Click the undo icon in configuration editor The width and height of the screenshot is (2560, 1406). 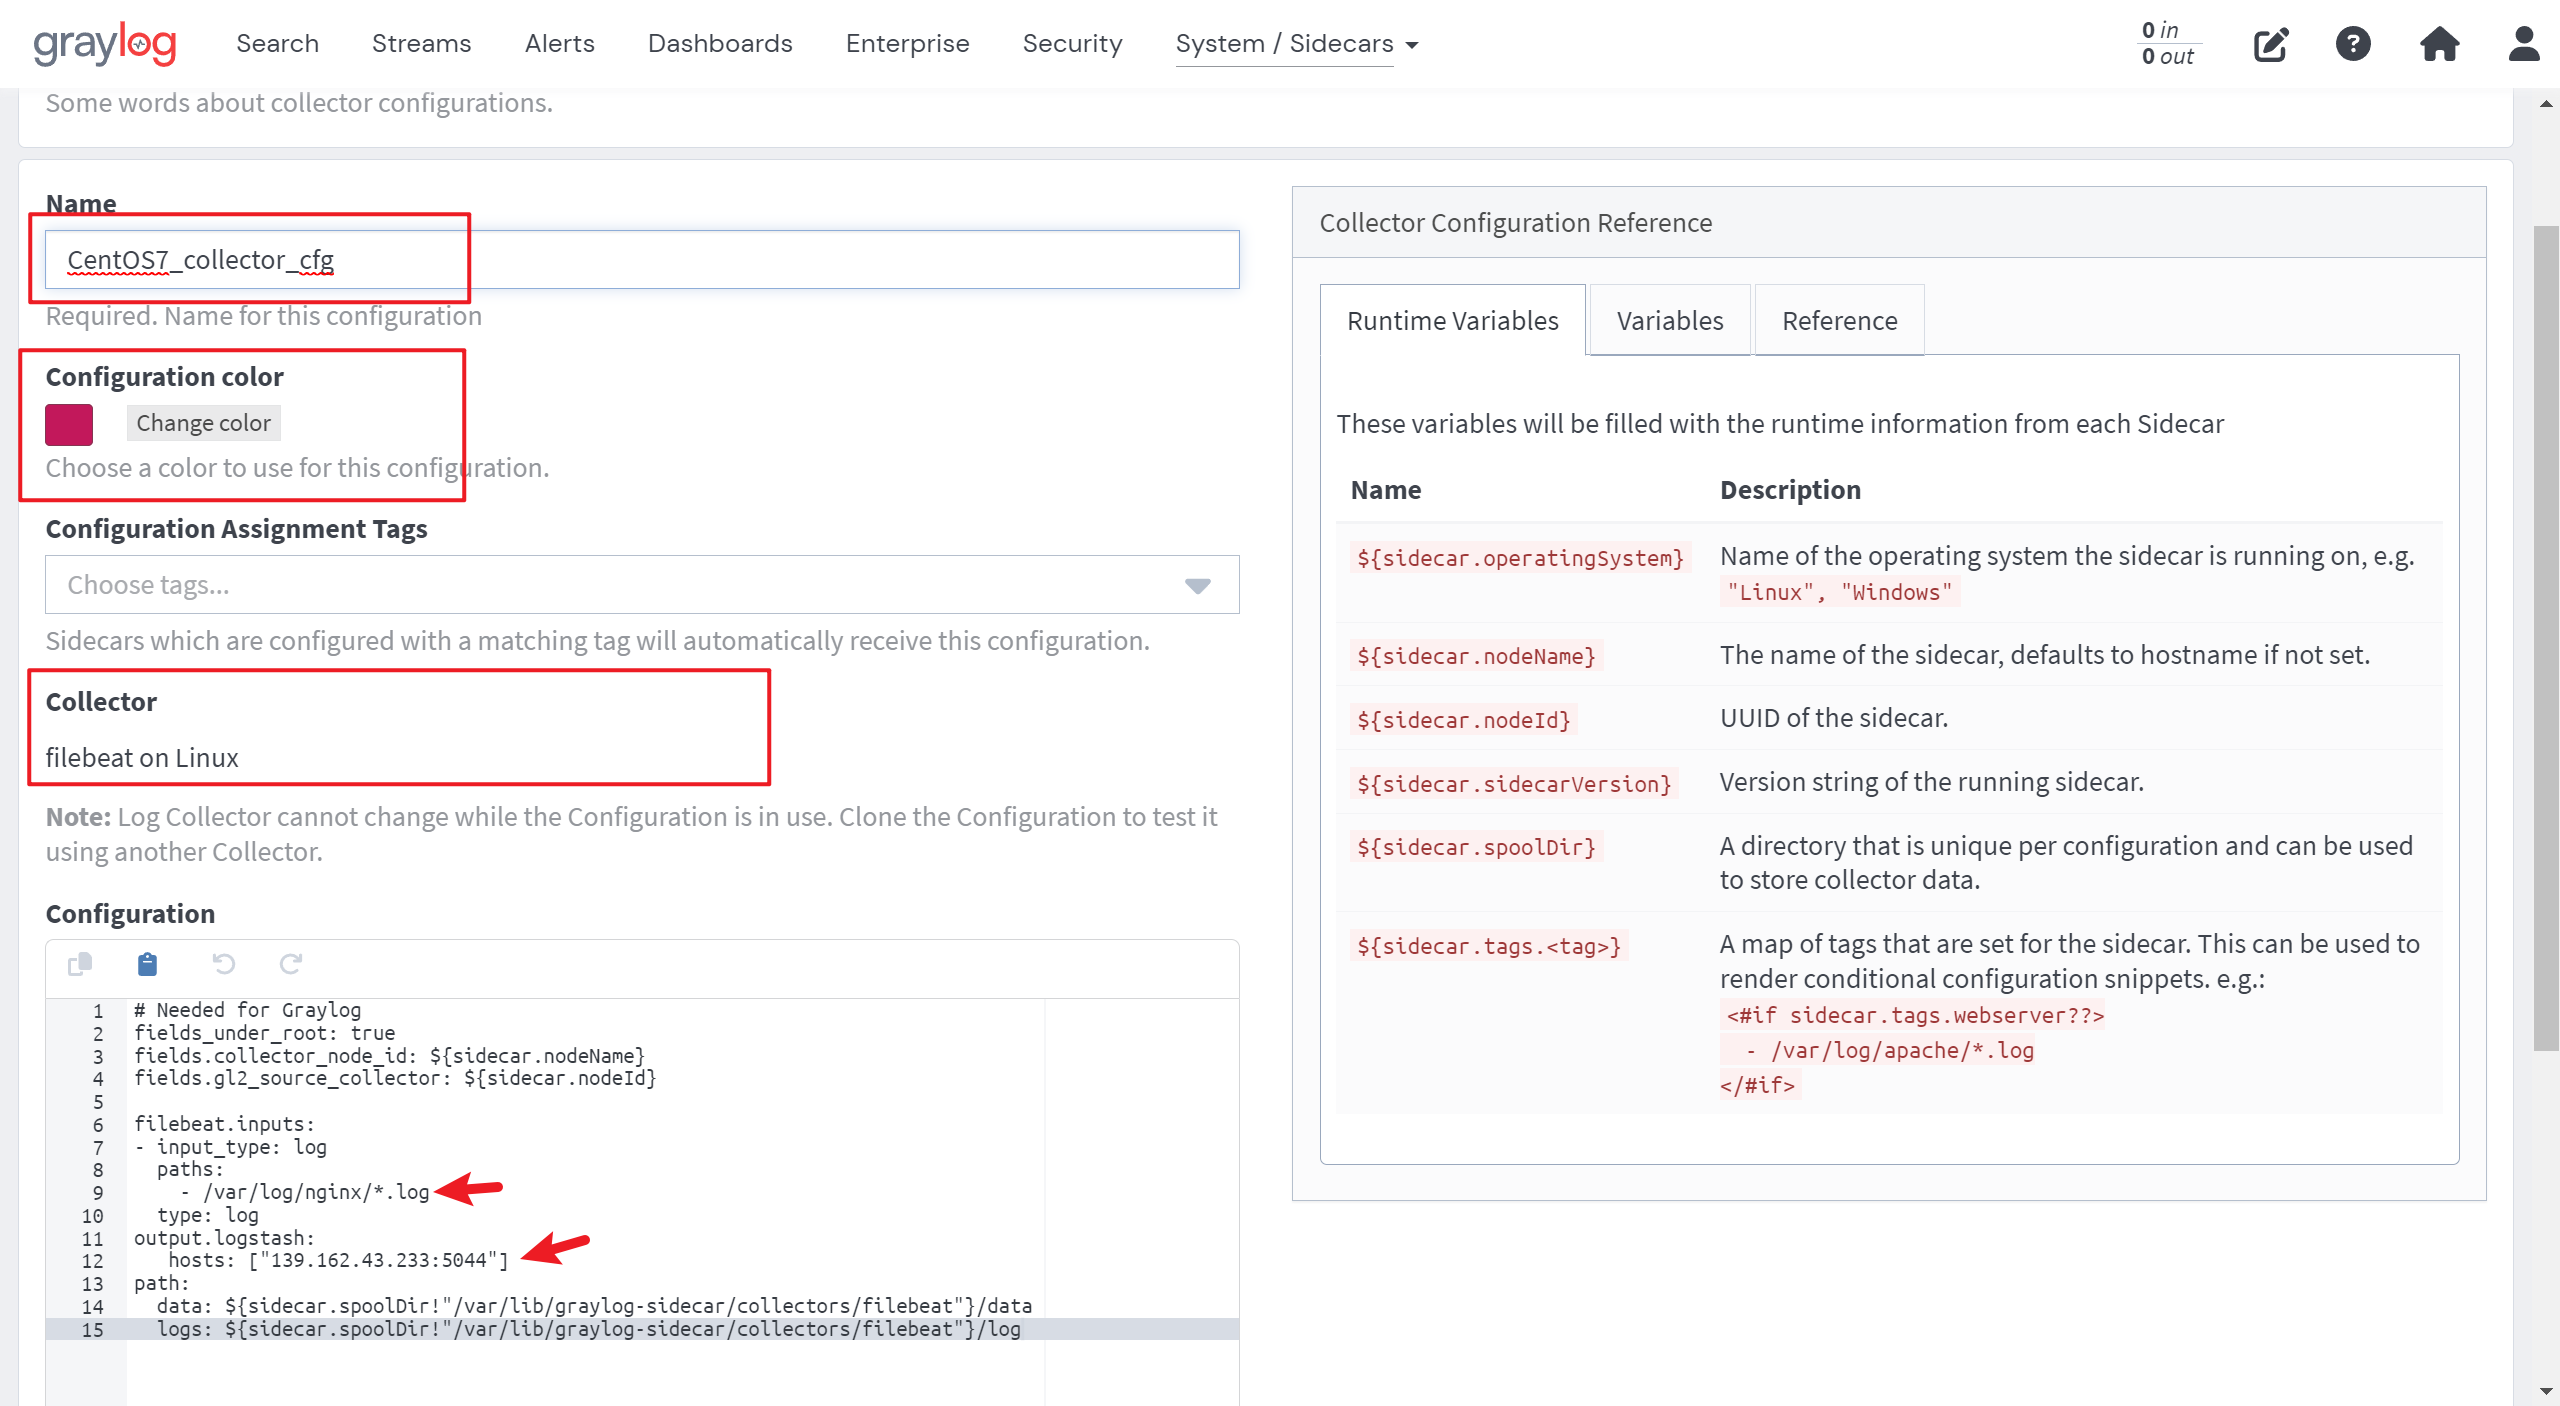224,964
